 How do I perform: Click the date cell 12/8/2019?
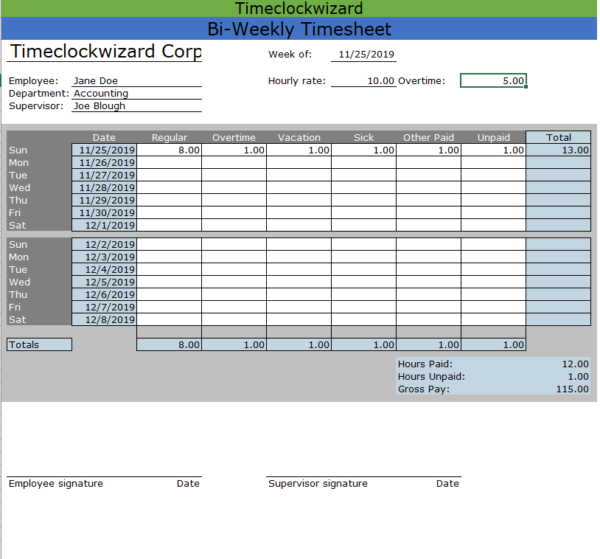point(104,319)
